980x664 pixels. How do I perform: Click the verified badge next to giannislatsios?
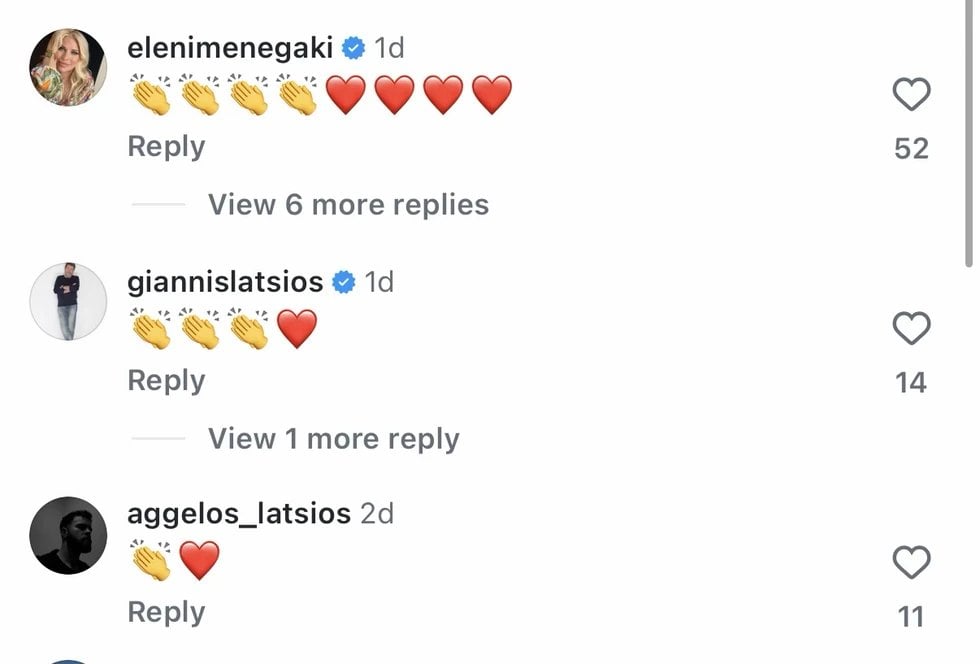coord(344,282)
